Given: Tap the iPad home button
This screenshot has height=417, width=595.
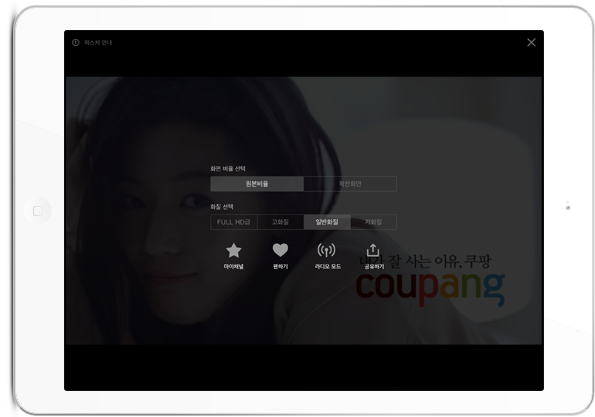Looking at the screenshot, I should (38, 211).
